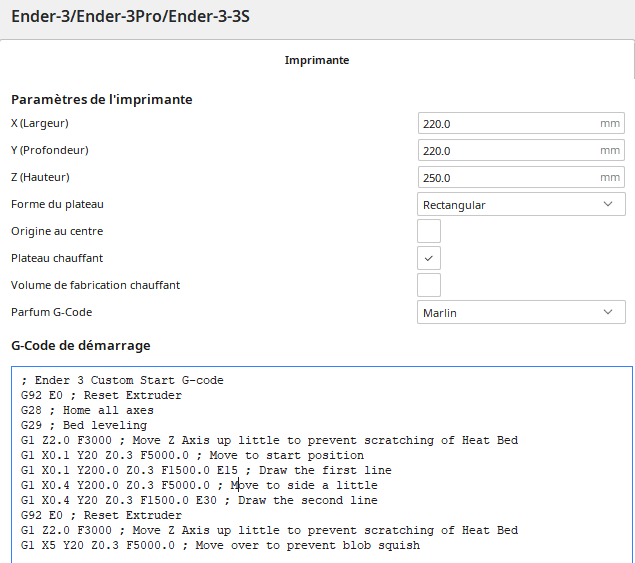This screenshot has height=563, width=635.
Task: Enable Volume de fabrication chauffant checkbox
Action: 429,285
